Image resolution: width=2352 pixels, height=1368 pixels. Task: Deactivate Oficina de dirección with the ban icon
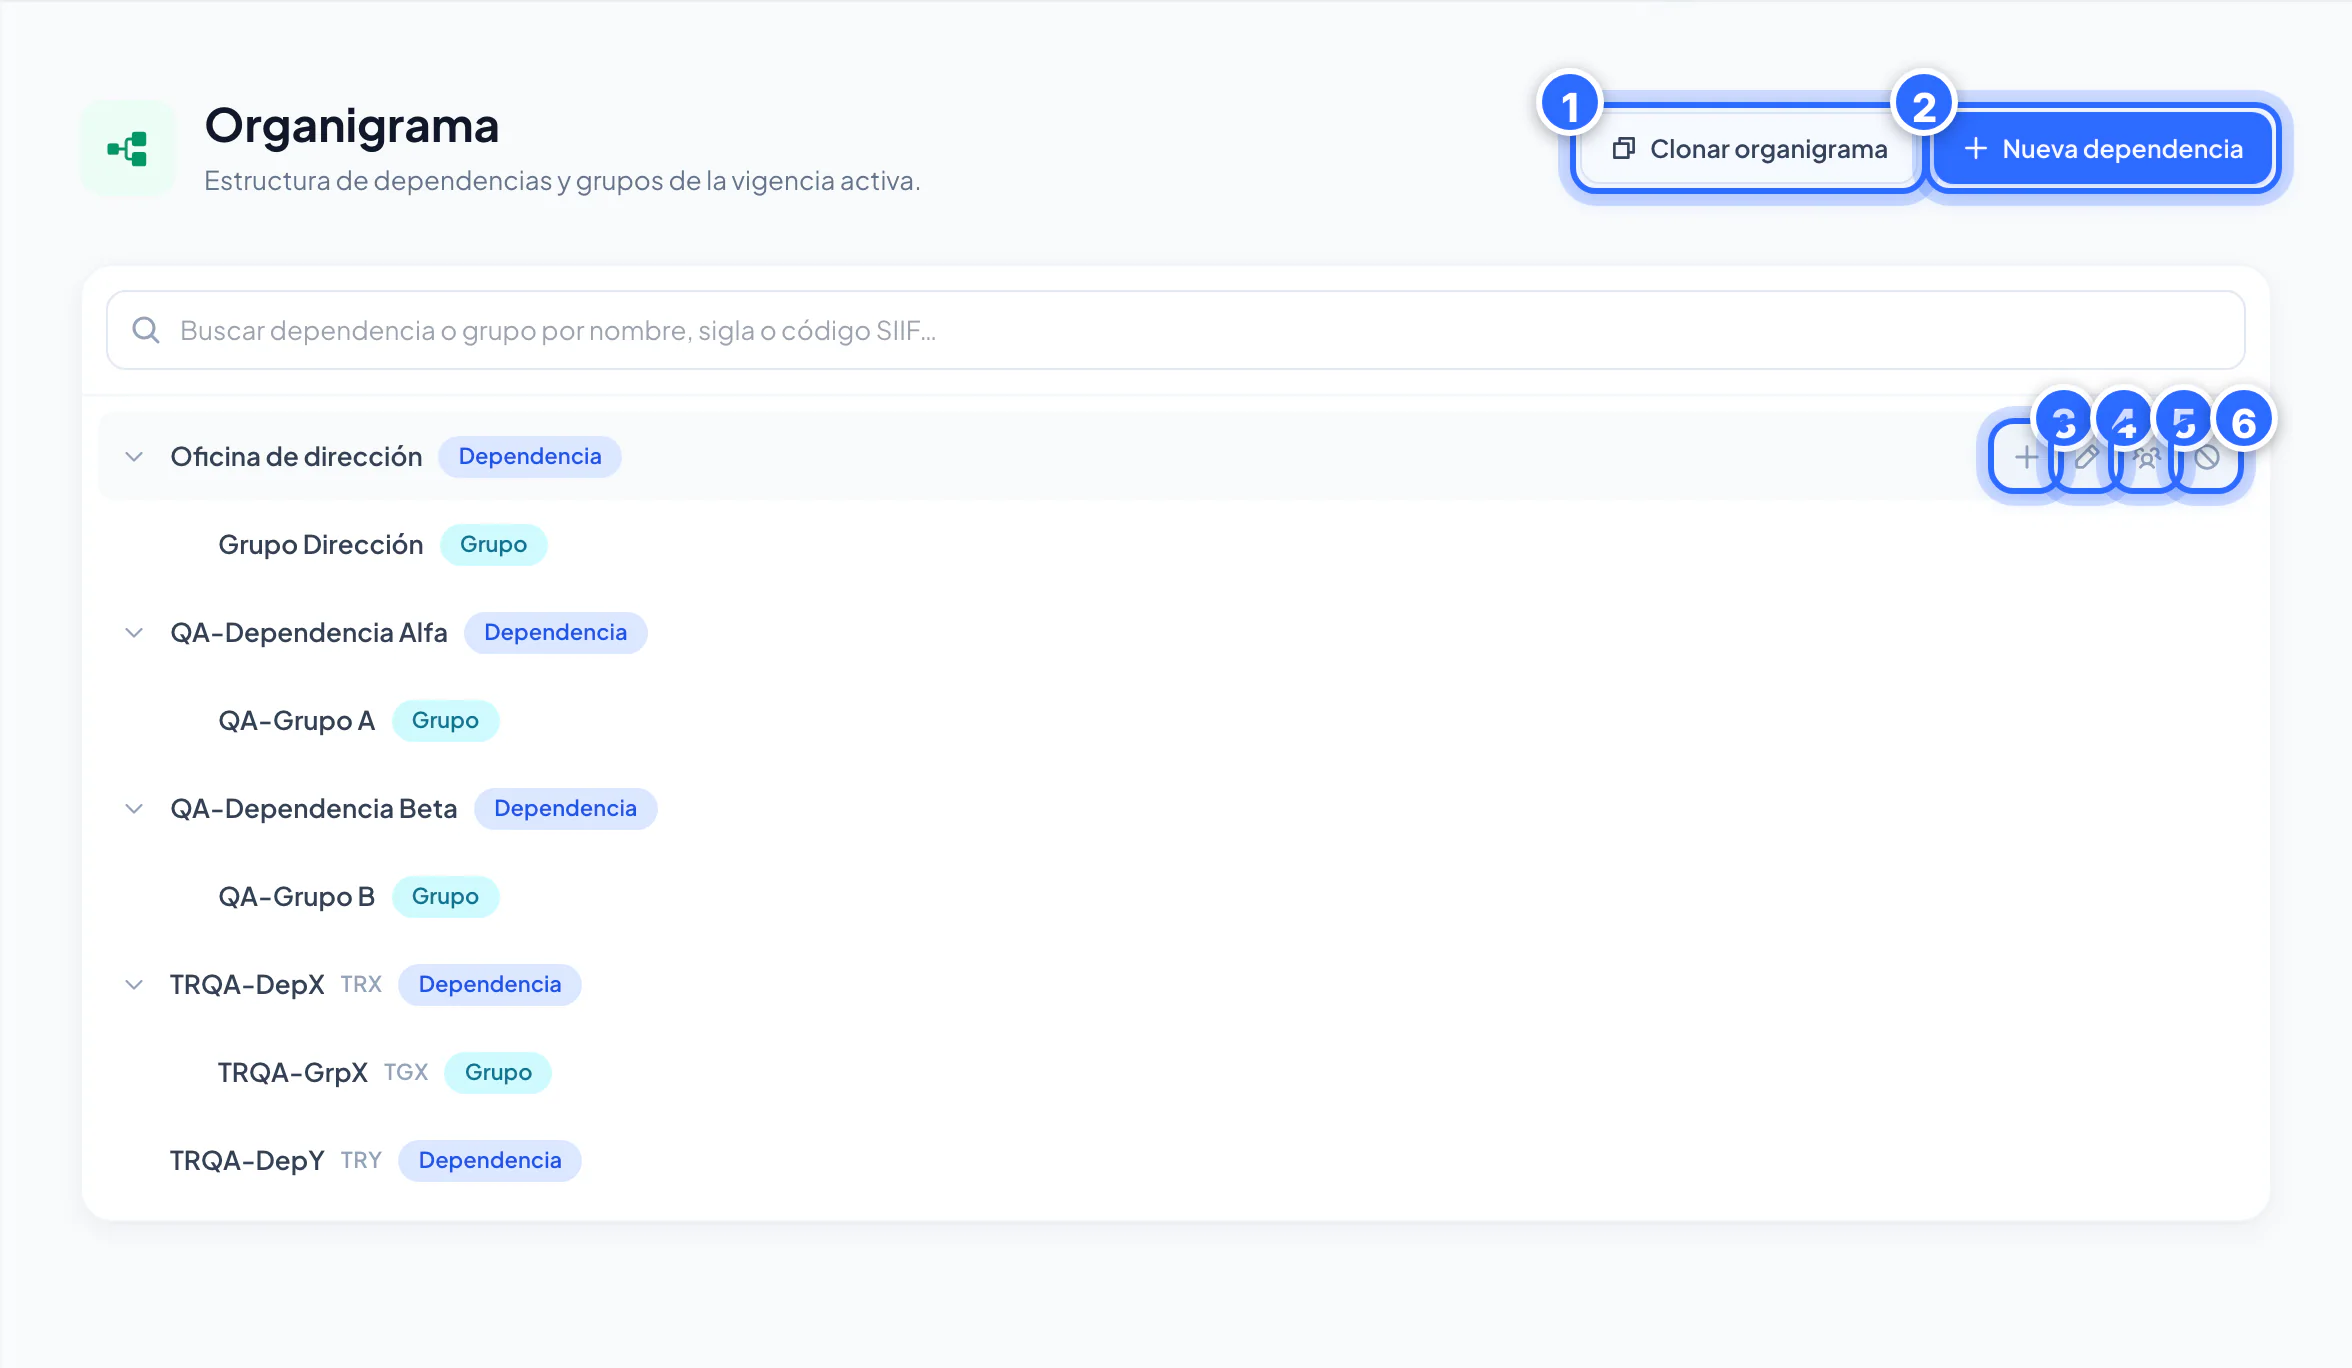tap(2207, 457)
